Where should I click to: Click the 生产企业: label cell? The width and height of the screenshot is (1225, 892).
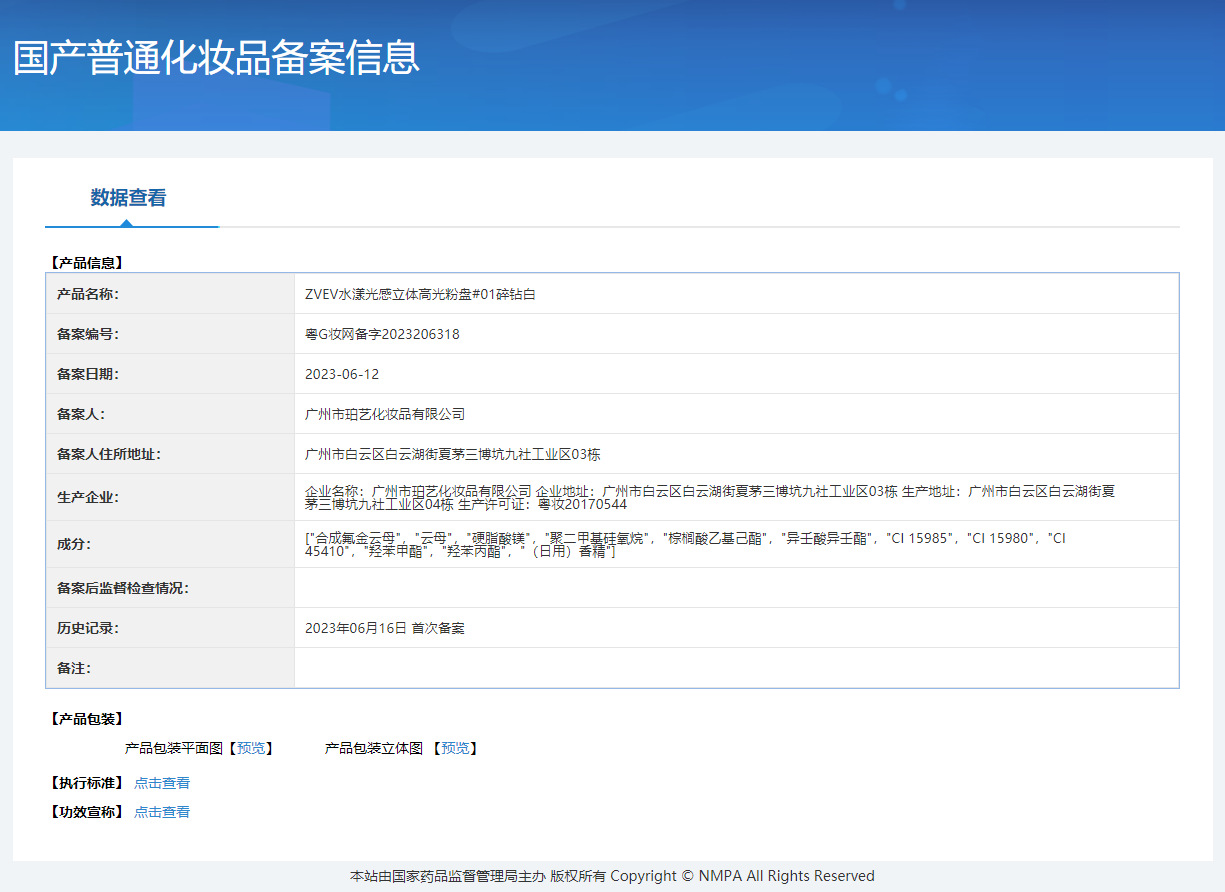click(x=170, y=497)
